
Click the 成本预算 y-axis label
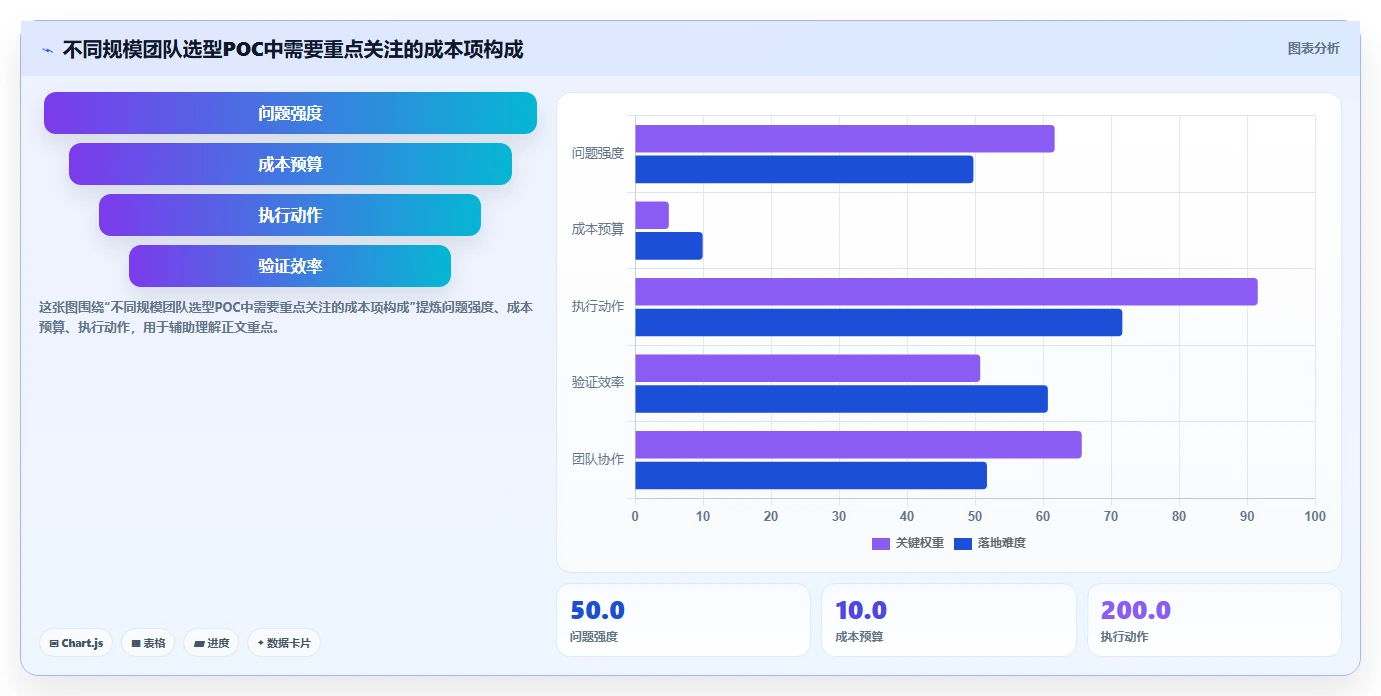598,230
